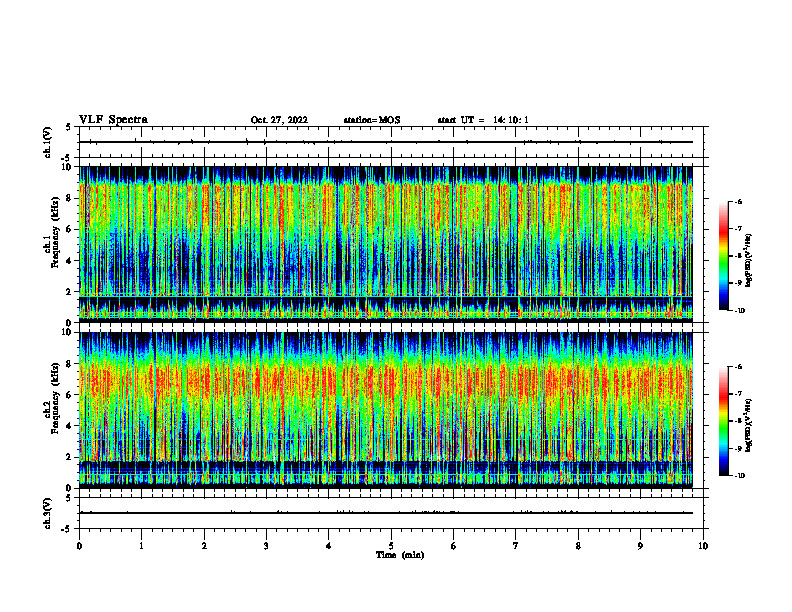Click time axis tick label "2"
Image resolution: width=792 pixels, height=612 pixels.
204,546
